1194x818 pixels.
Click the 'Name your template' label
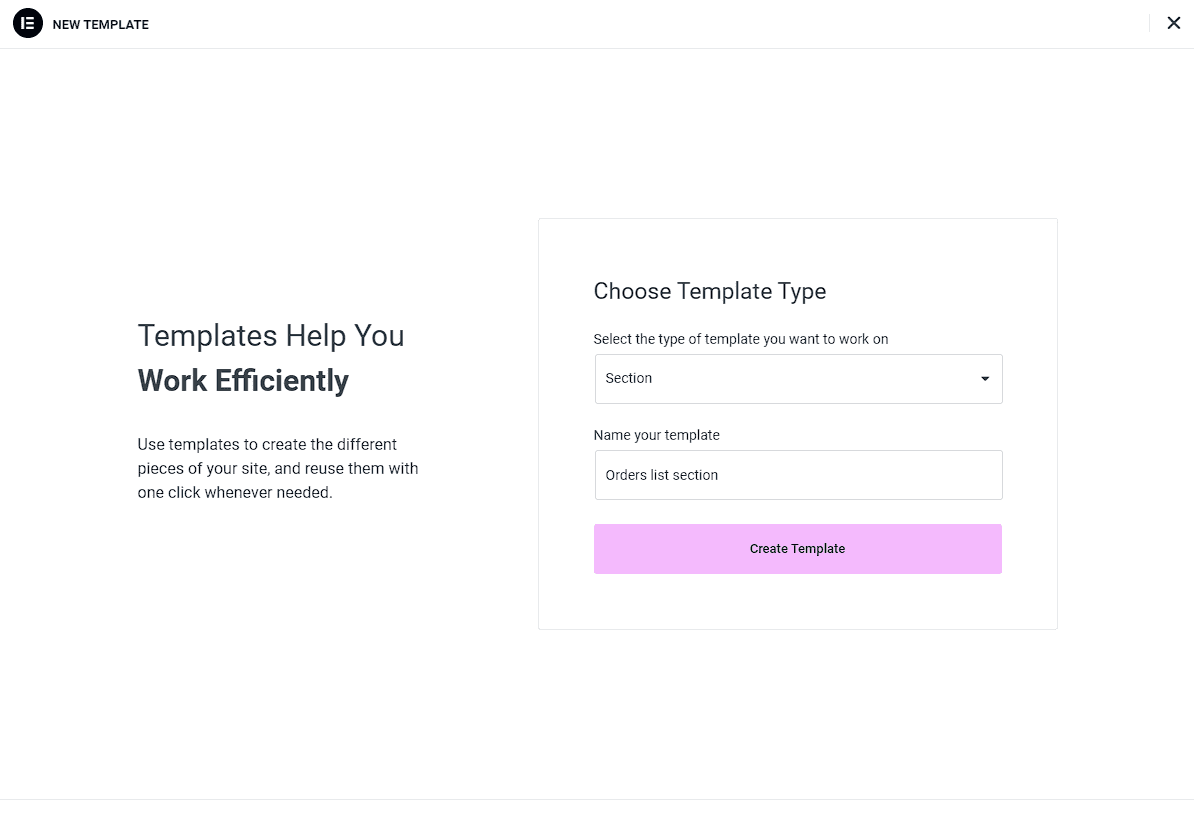(656, 435)
